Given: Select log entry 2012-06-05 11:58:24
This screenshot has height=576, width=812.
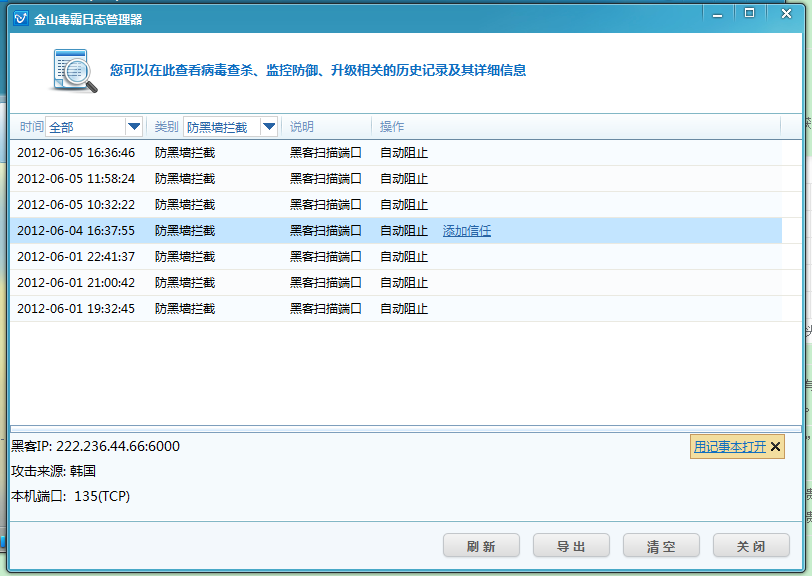Looking at the screenshot, I should pos(396,179).
